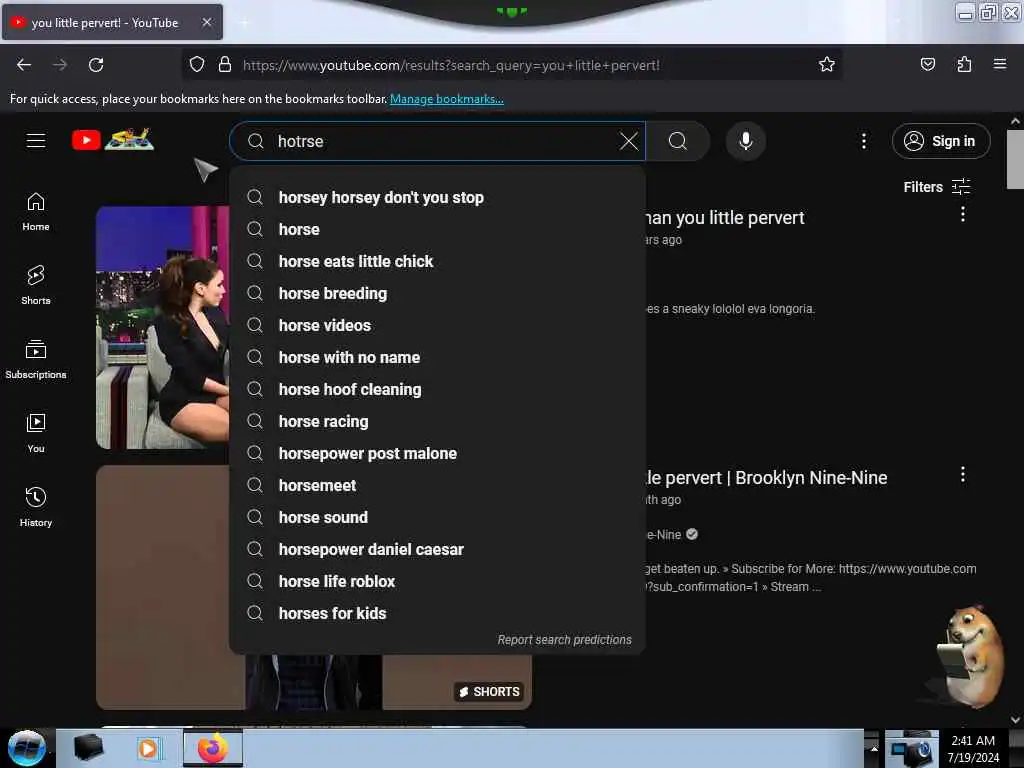Open Firefox extensions icon

coord(964,64)
